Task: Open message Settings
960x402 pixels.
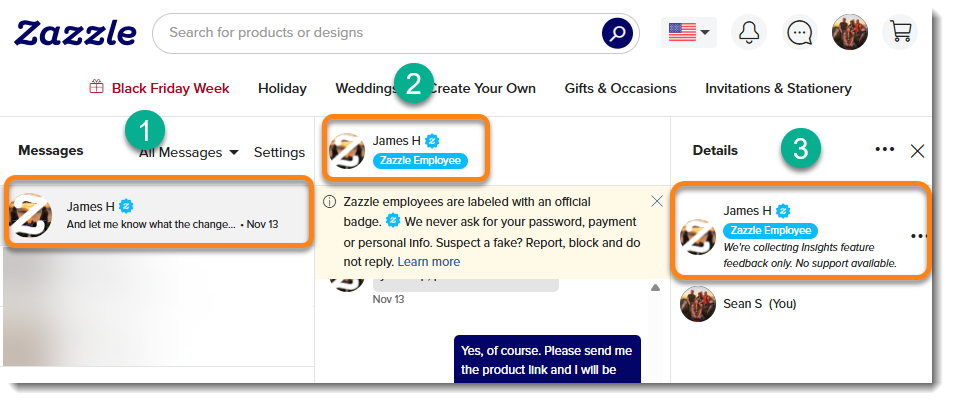Action: tap(279, 152)
